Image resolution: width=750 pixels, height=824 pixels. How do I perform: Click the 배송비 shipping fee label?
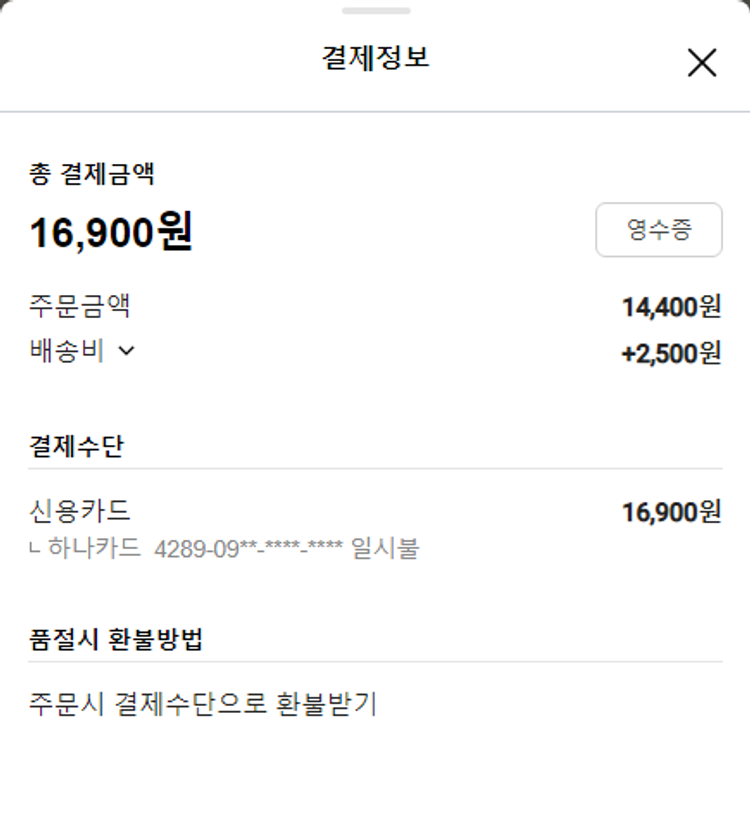coord(67,352)
